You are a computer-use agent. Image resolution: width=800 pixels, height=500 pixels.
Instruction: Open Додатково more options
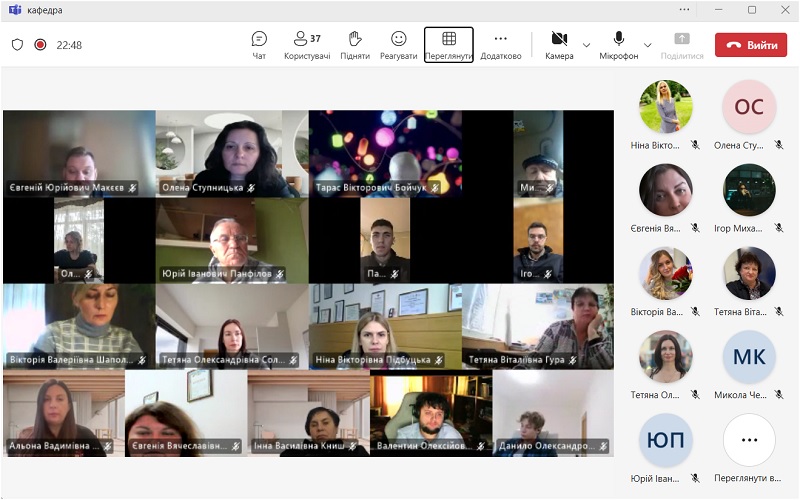coord(501,45)
